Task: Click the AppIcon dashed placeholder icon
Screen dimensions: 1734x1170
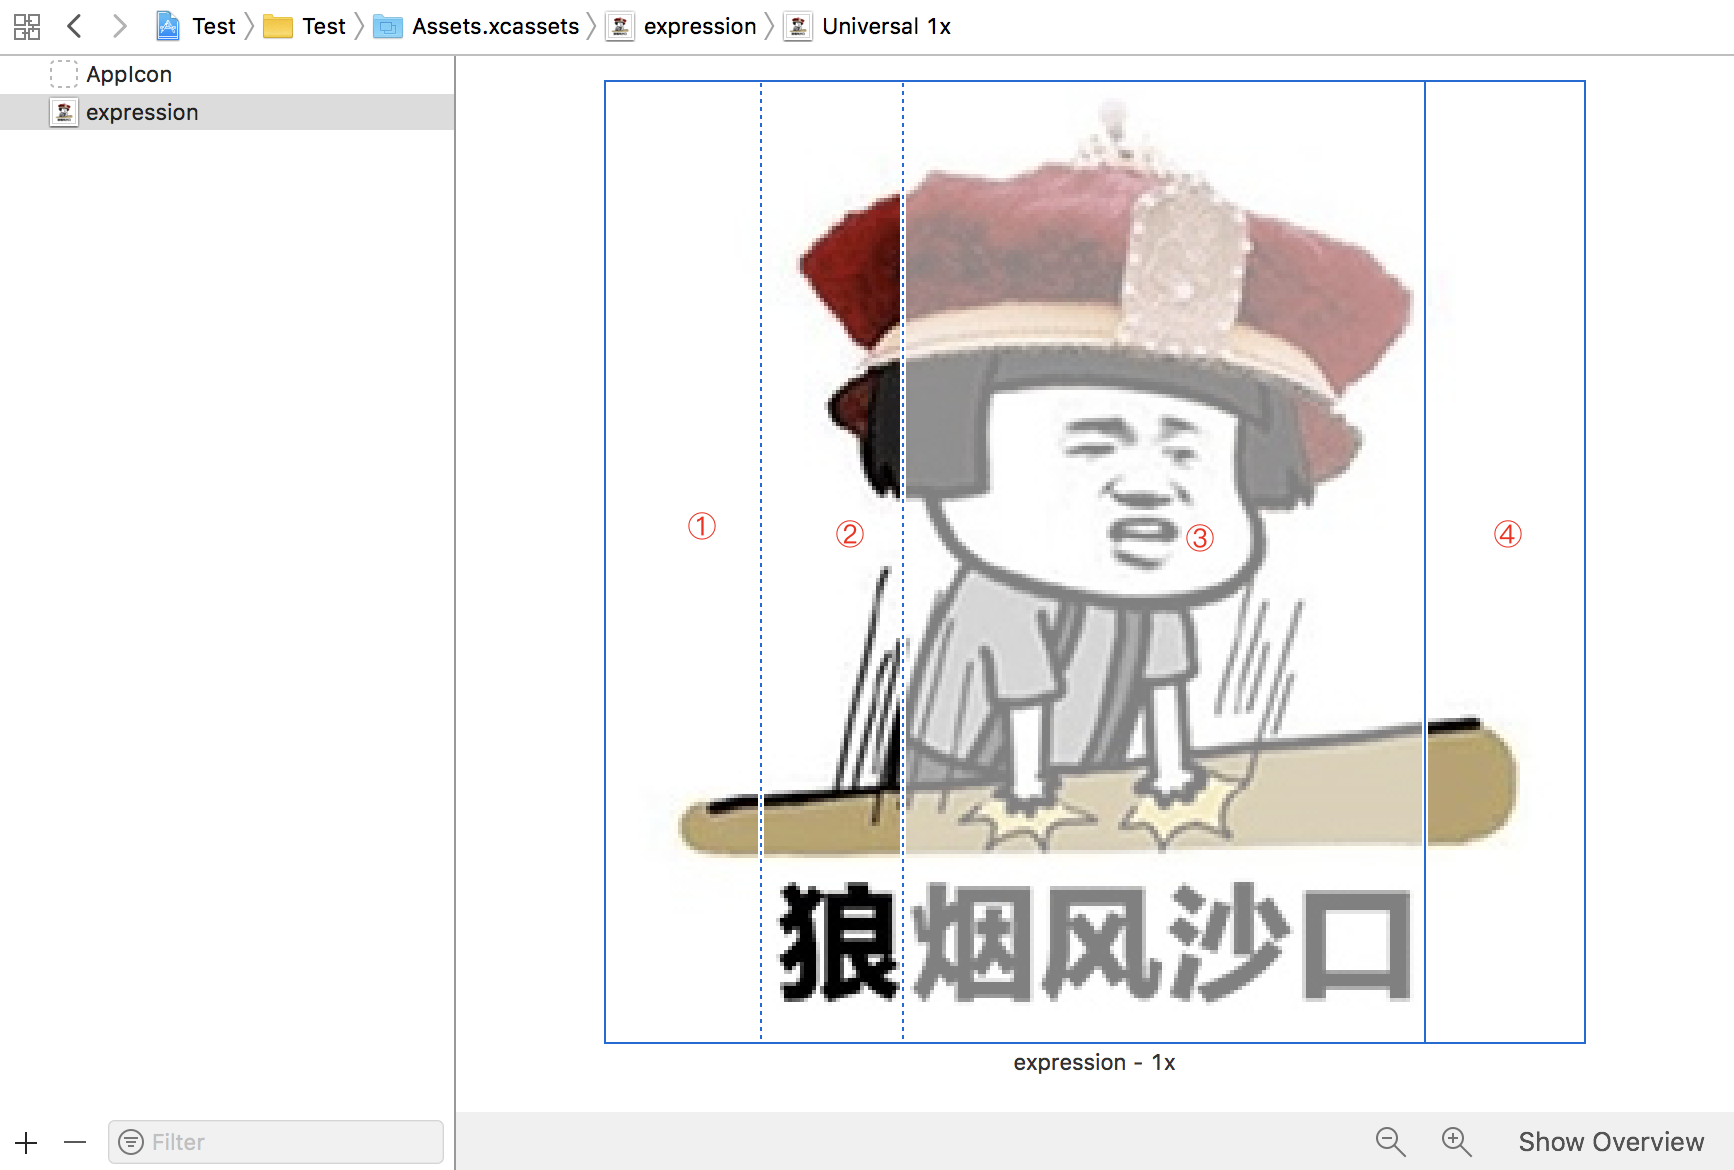Action: point(64,74)
